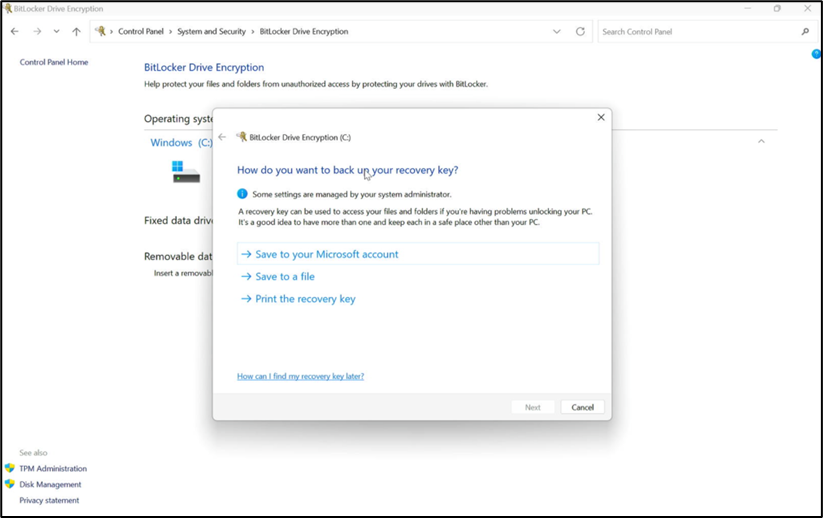
Task: Click the BitLocker icon in wizard title
Action: pyautogui.click(x=241, y=137)
